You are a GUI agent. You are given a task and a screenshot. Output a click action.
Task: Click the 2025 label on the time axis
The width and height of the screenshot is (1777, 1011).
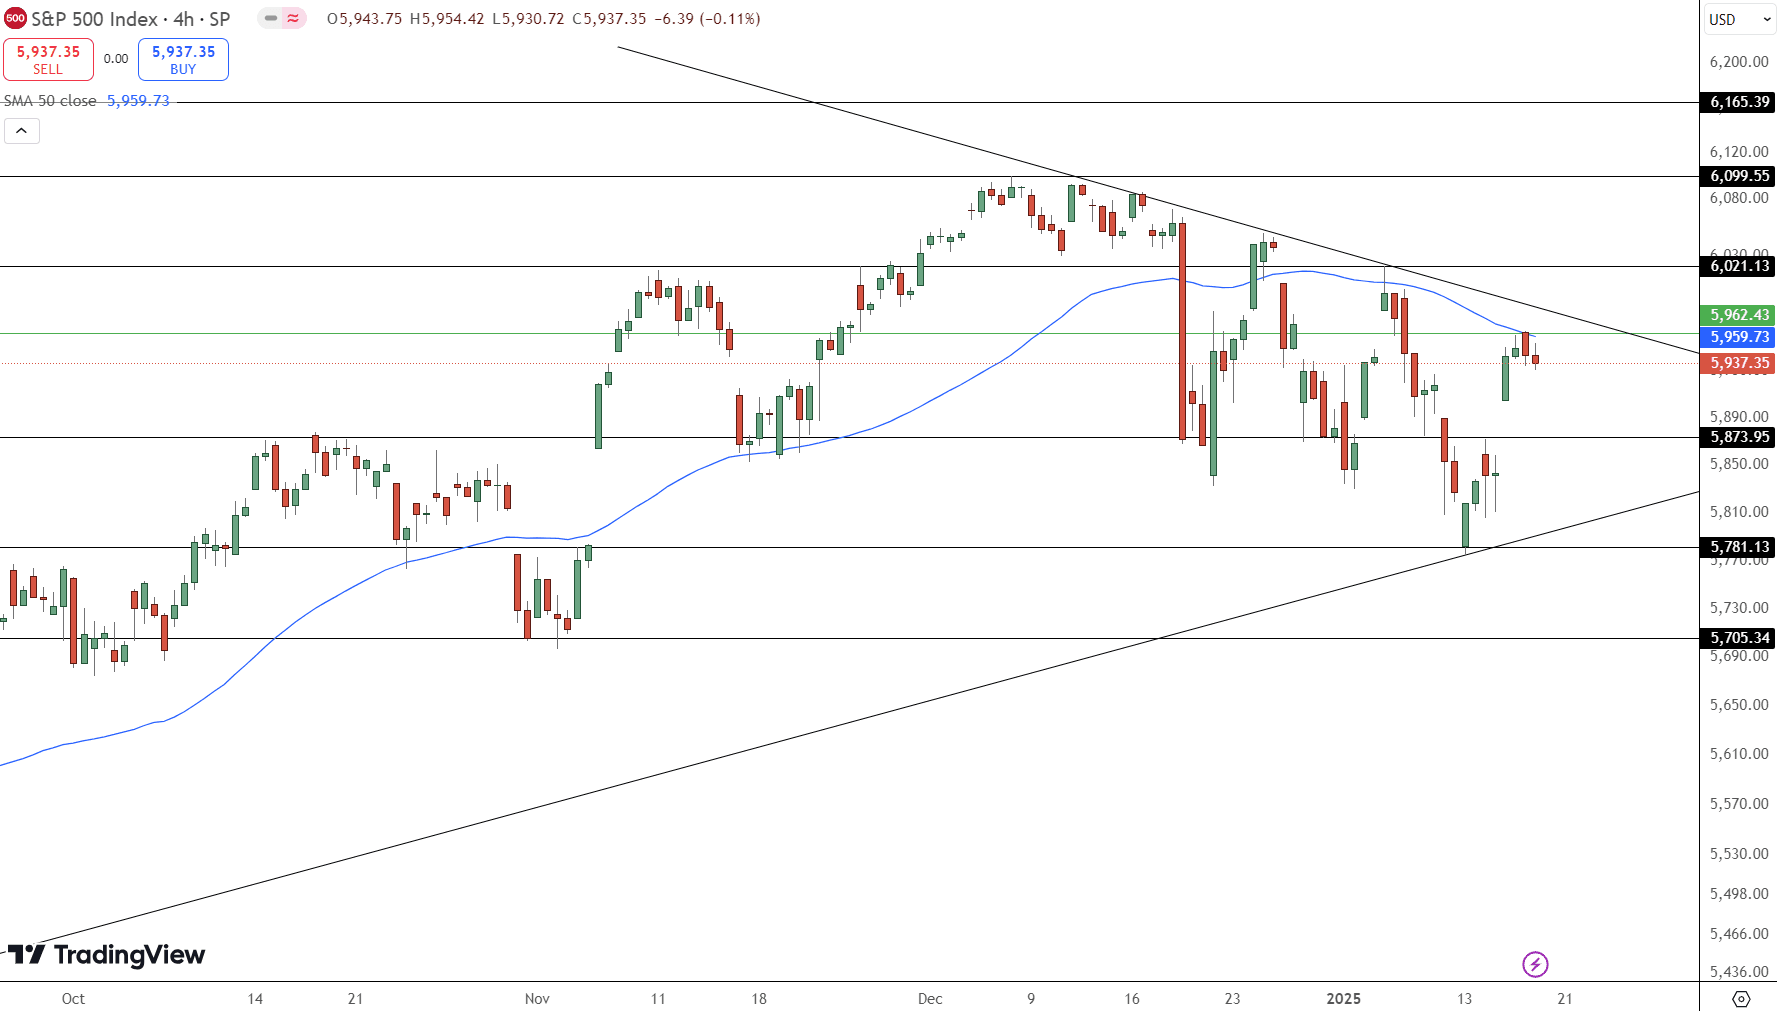1343,999
